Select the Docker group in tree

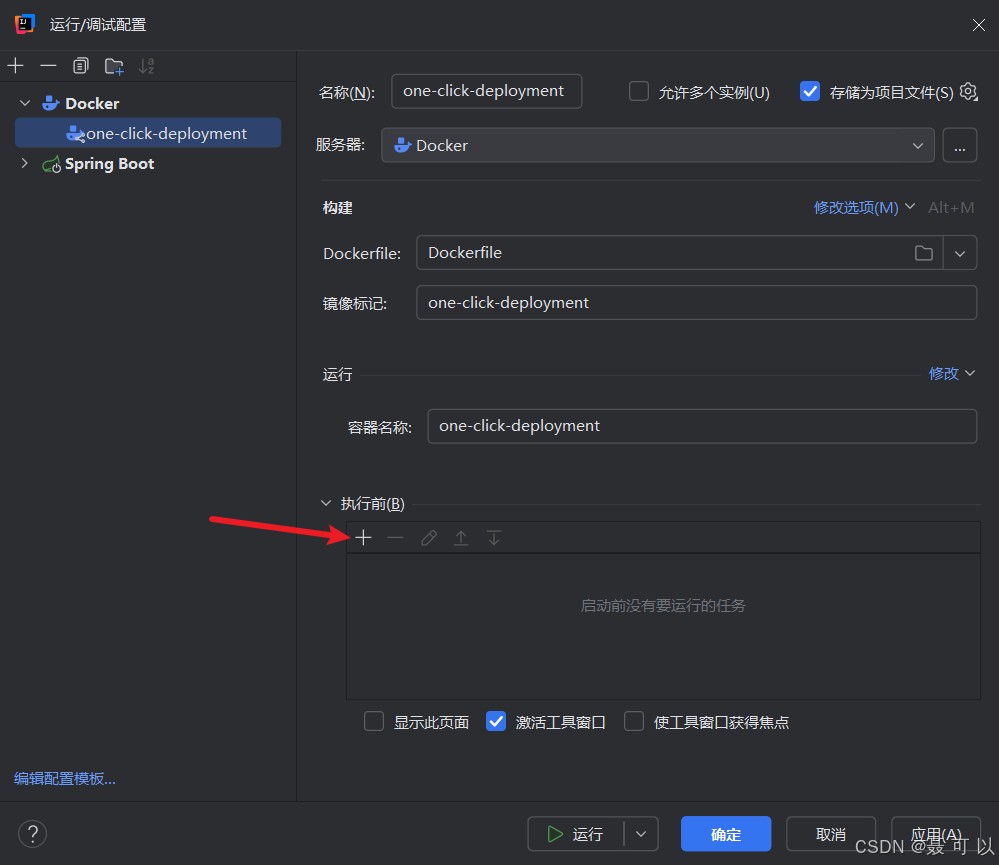(92, 103)
